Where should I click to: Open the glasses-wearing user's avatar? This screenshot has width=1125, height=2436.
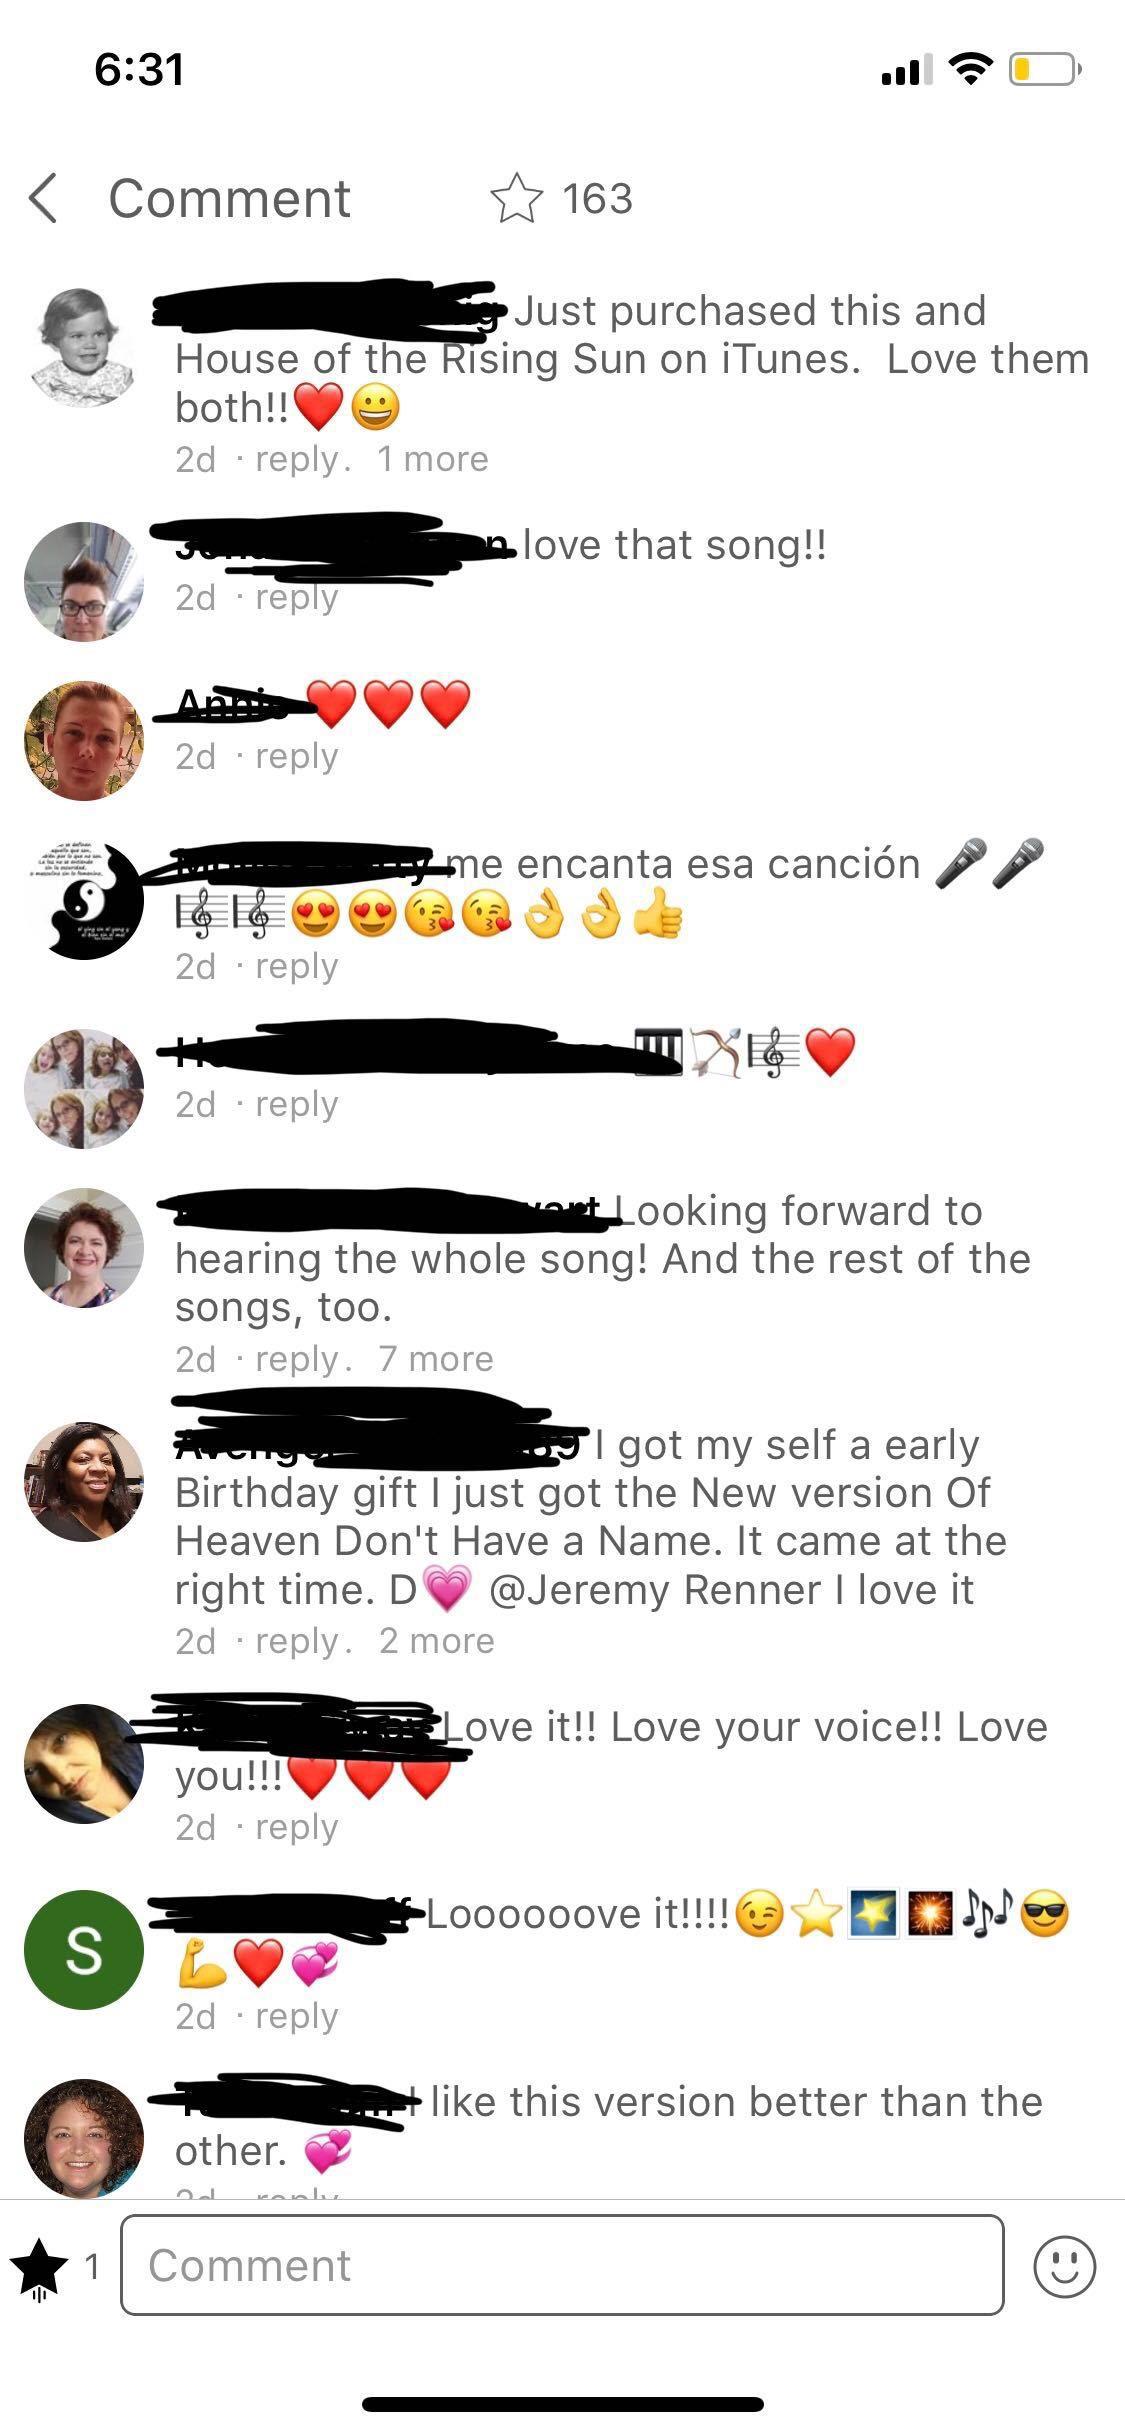click(84, 581)
